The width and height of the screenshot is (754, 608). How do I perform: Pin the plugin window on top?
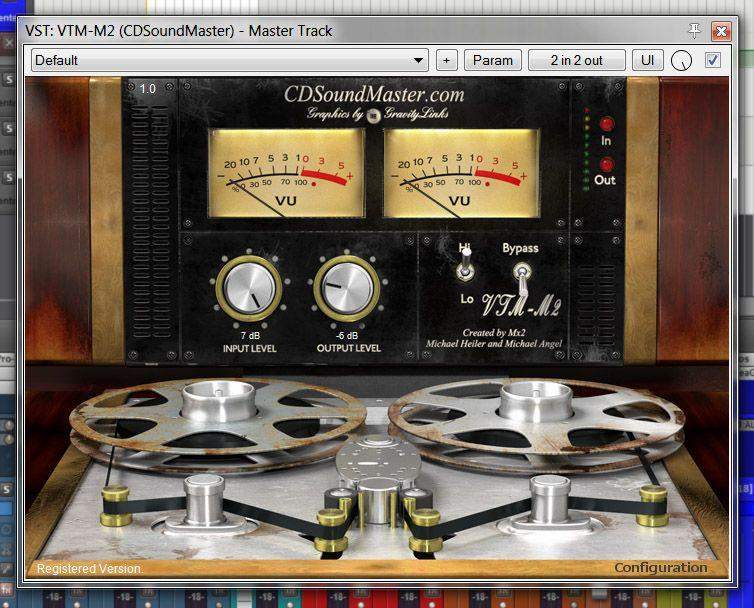(x=694, y=31)
